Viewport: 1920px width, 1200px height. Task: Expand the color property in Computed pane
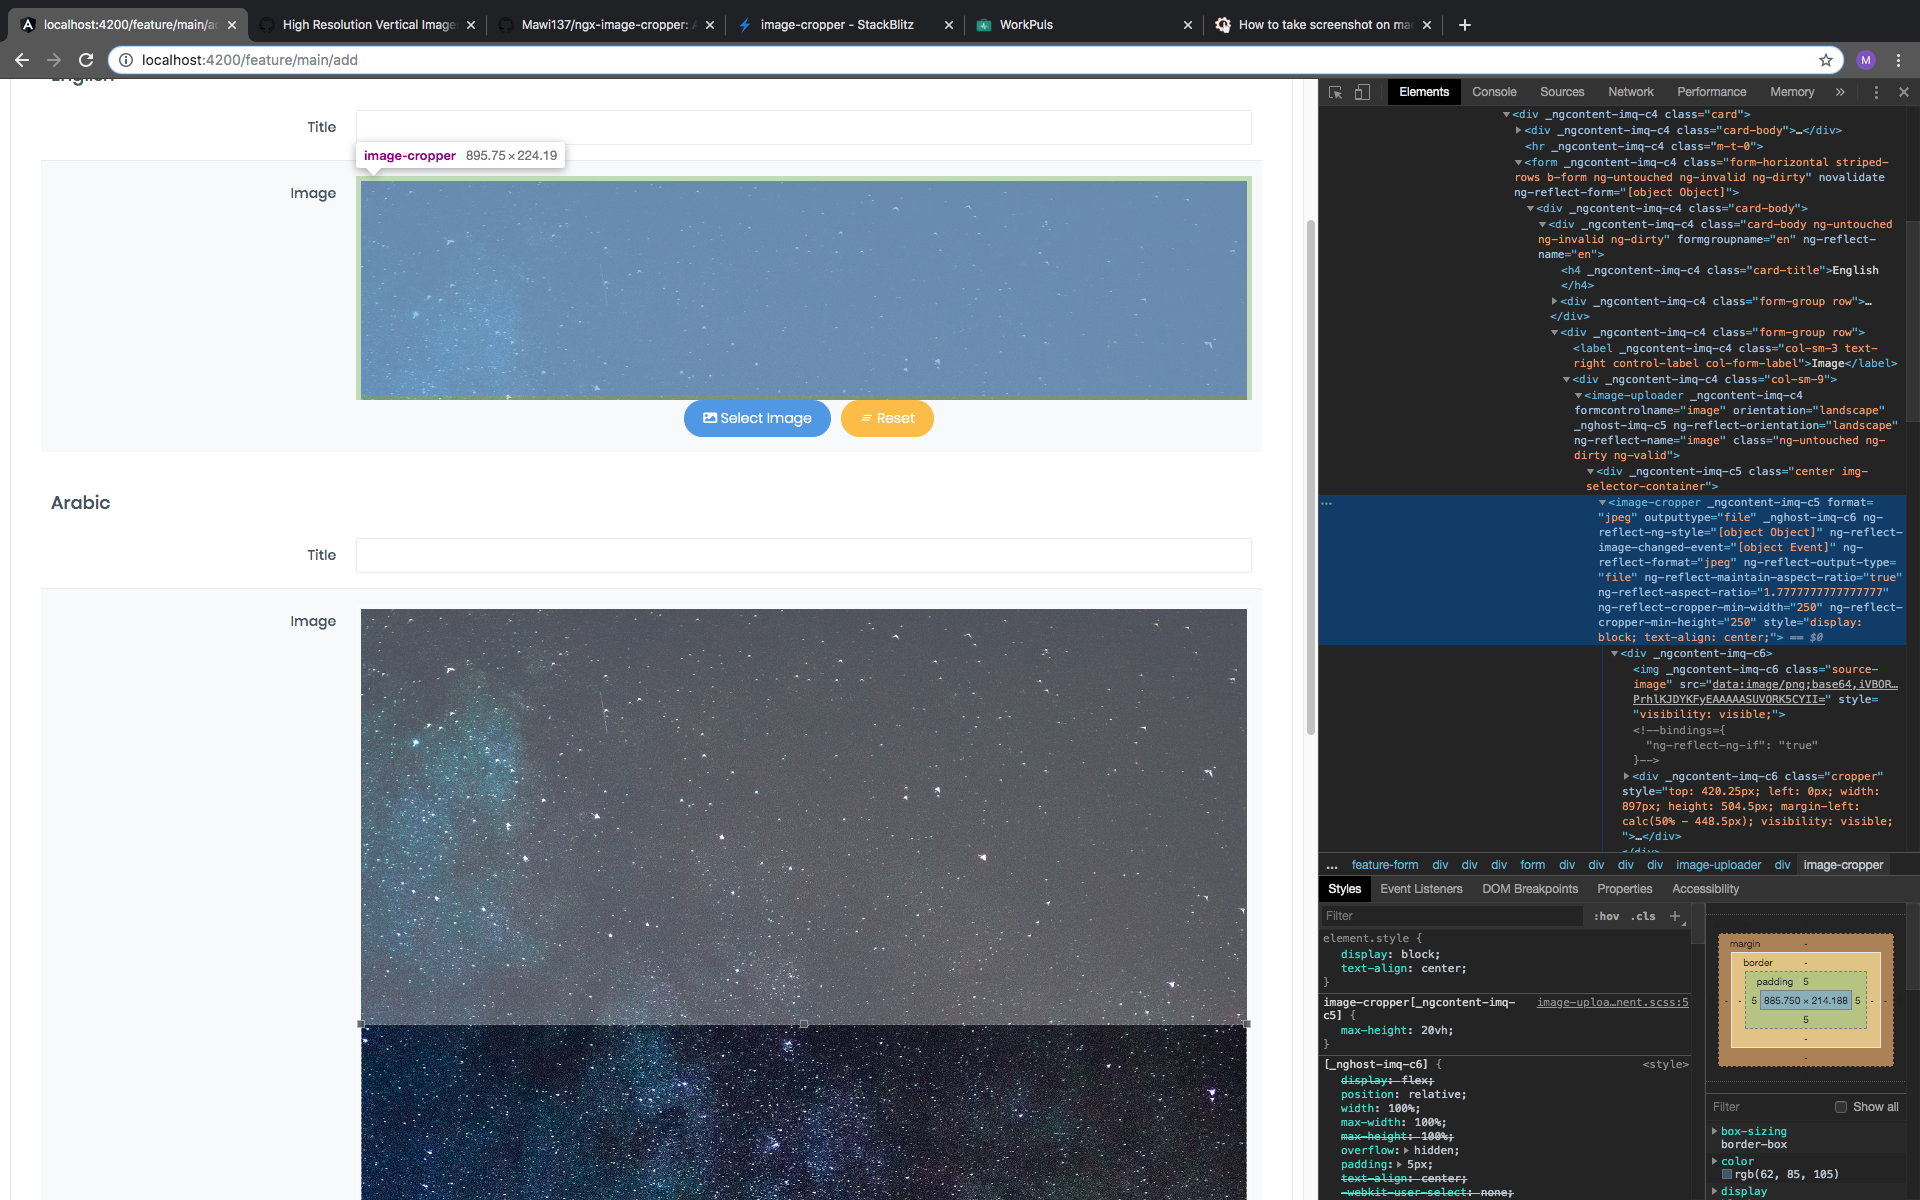(x=1716, y=1161)
